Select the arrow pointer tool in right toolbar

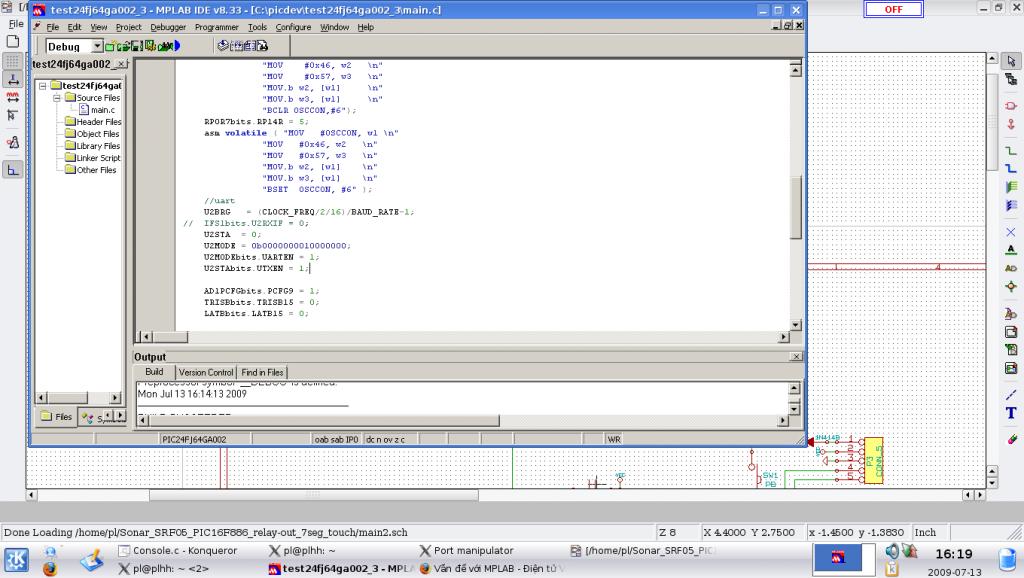tap(1011, 62)
